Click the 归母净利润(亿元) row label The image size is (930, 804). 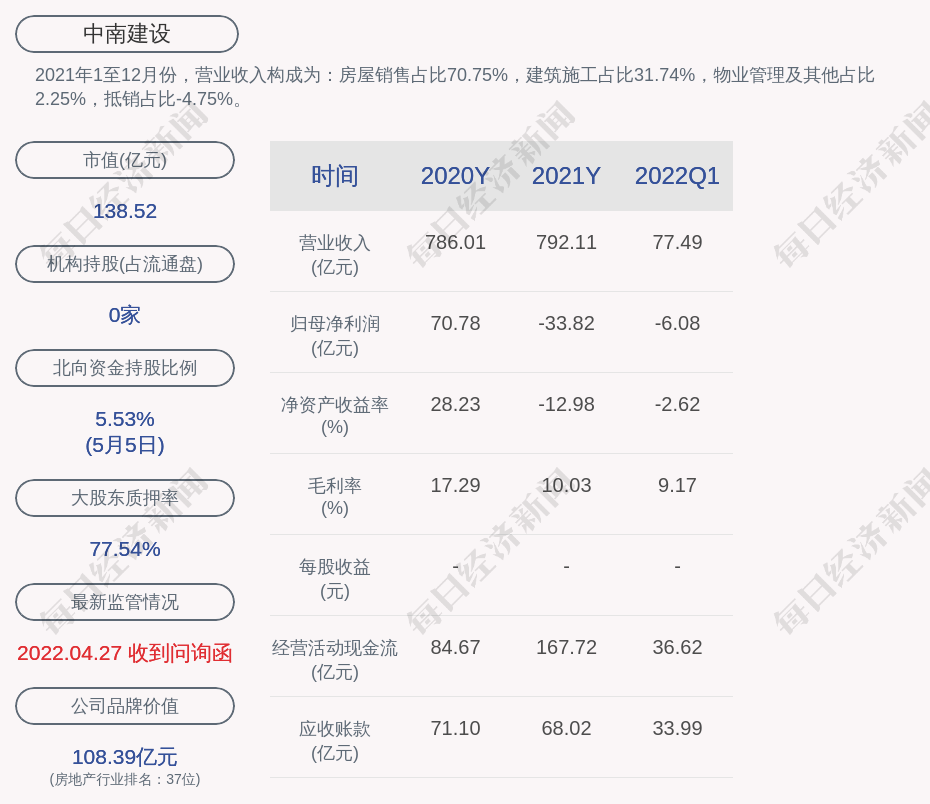click(x=335, y=336)
